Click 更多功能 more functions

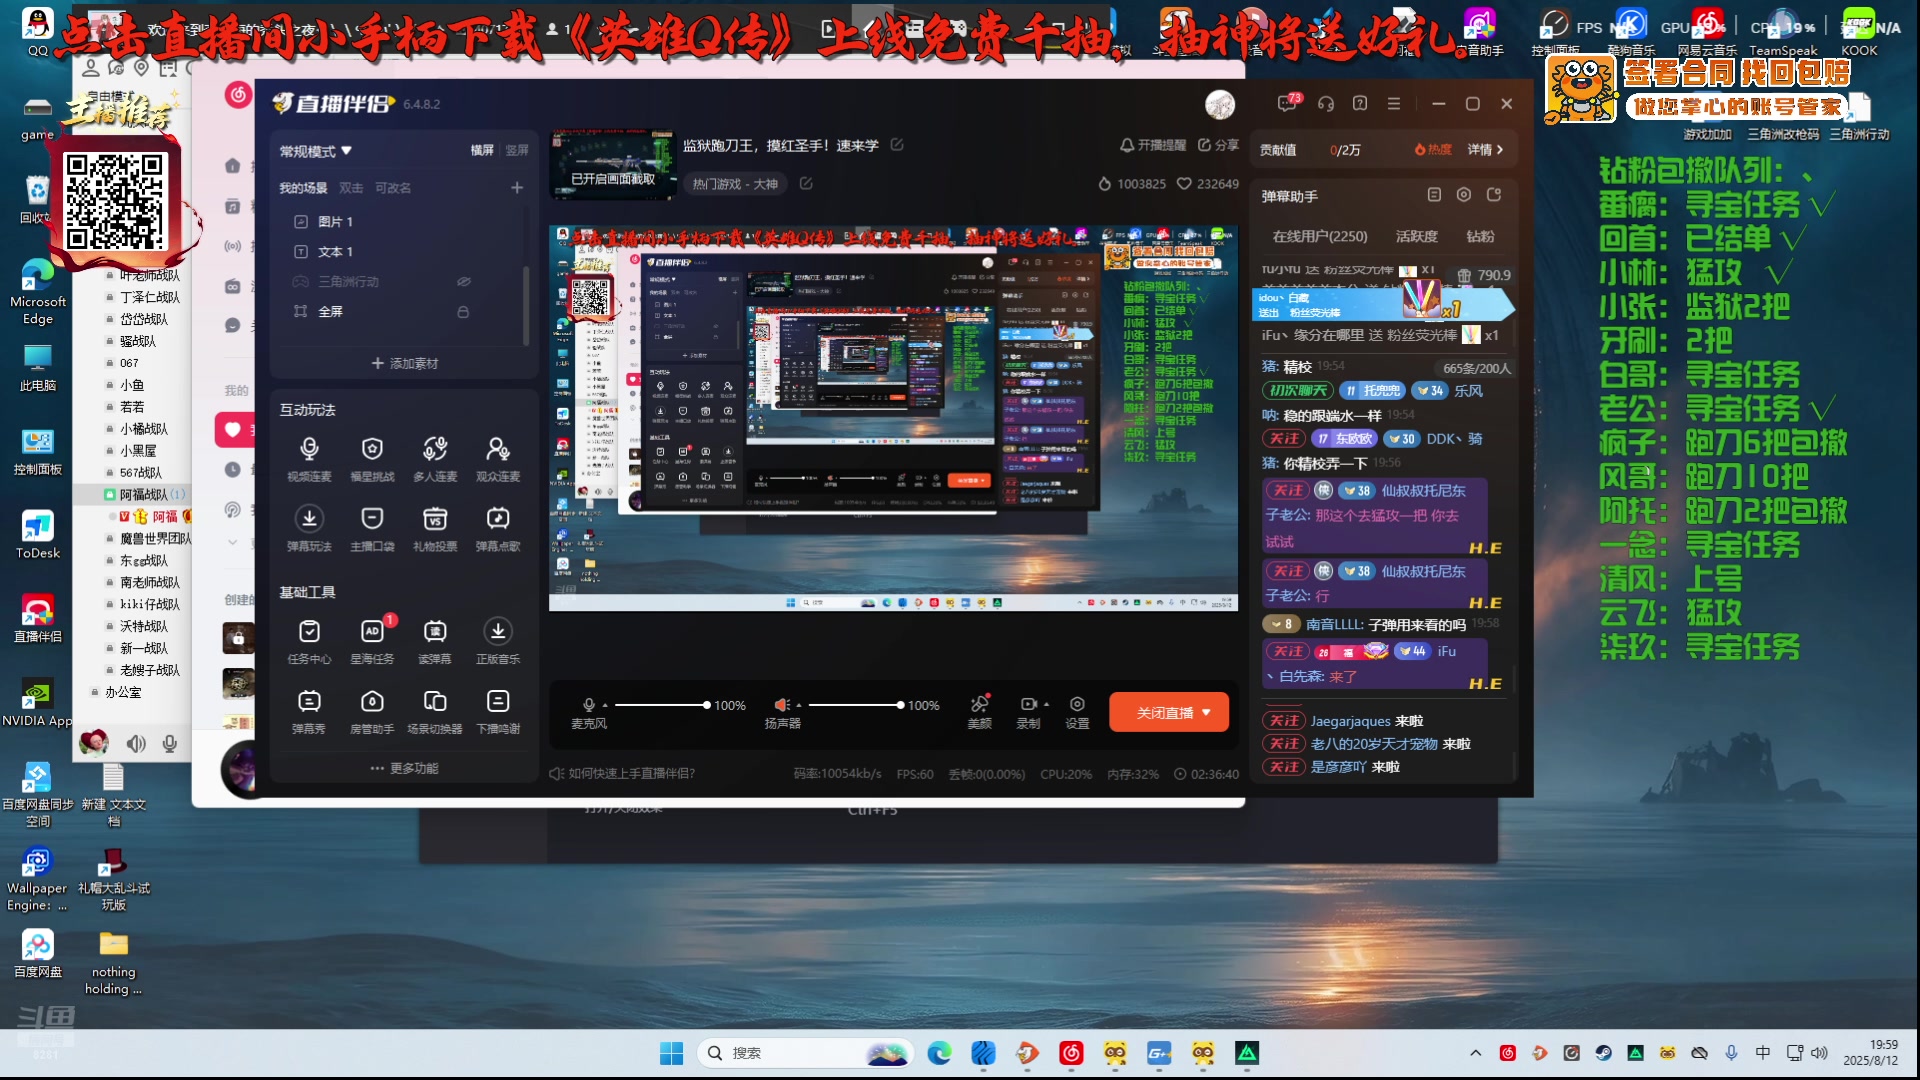[x=404, y=768]
